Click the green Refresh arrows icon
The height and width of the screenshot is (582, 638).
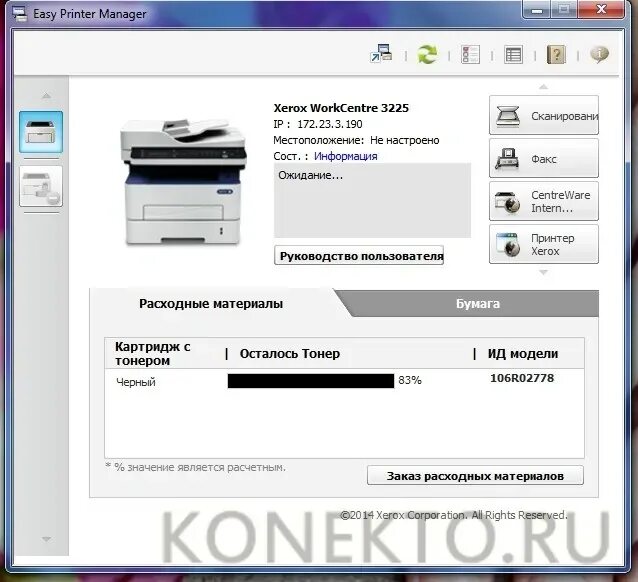(x=427, y=54)
